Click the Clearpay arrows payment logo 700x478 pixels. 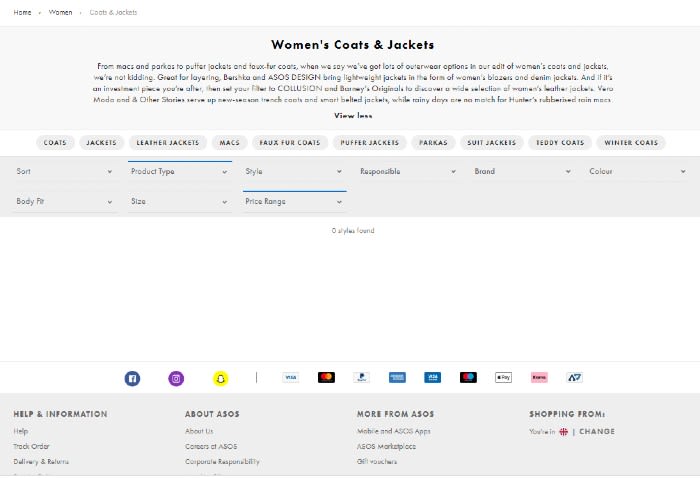(575, 378)
